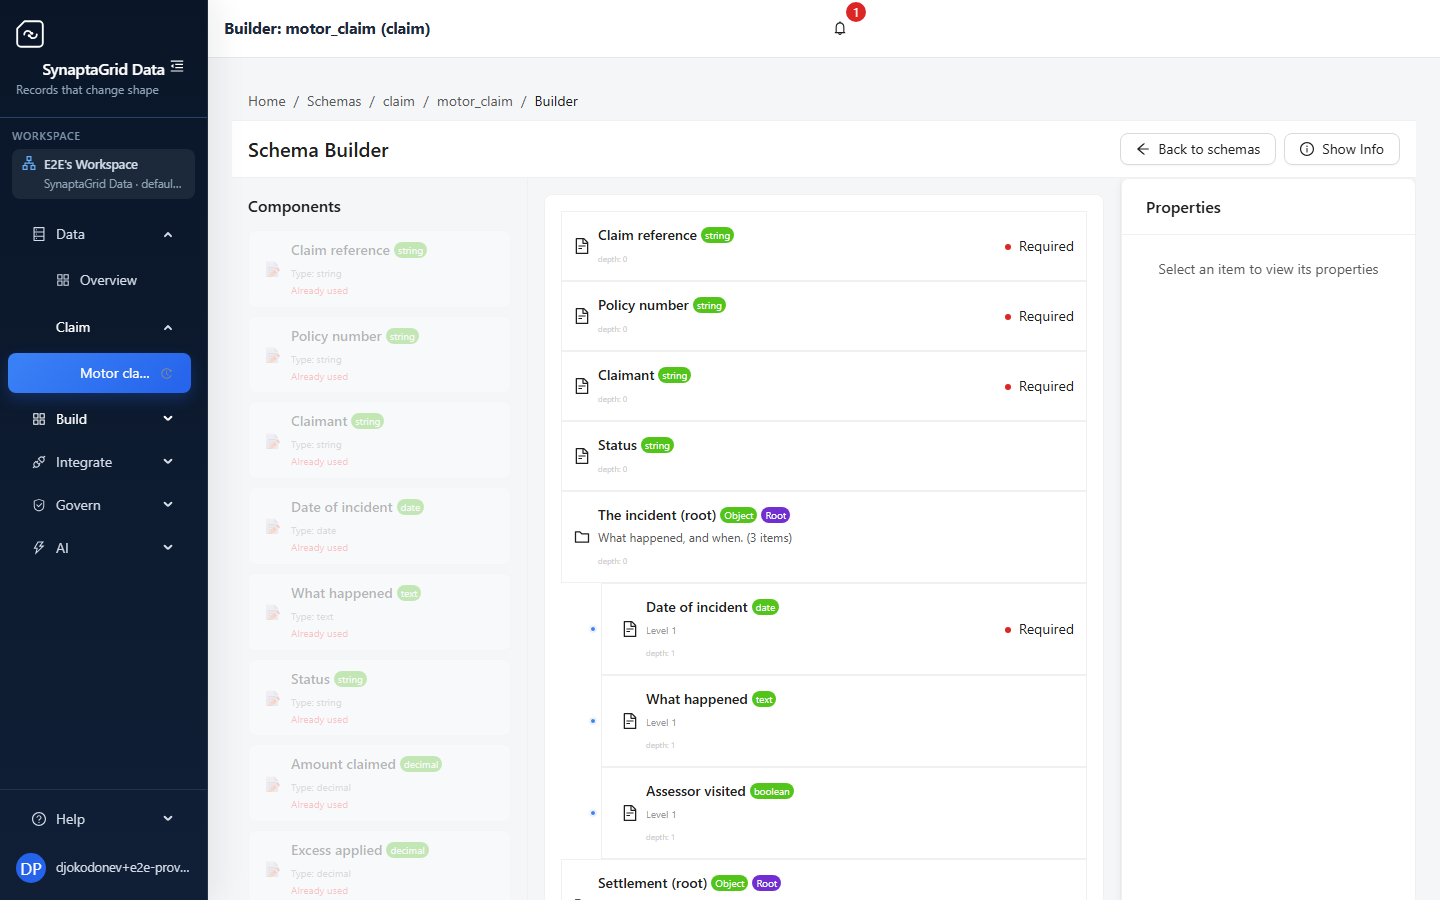Click the Root badge on The incident
Viewport: 1440px width, 900px height.
click(776, 516)
